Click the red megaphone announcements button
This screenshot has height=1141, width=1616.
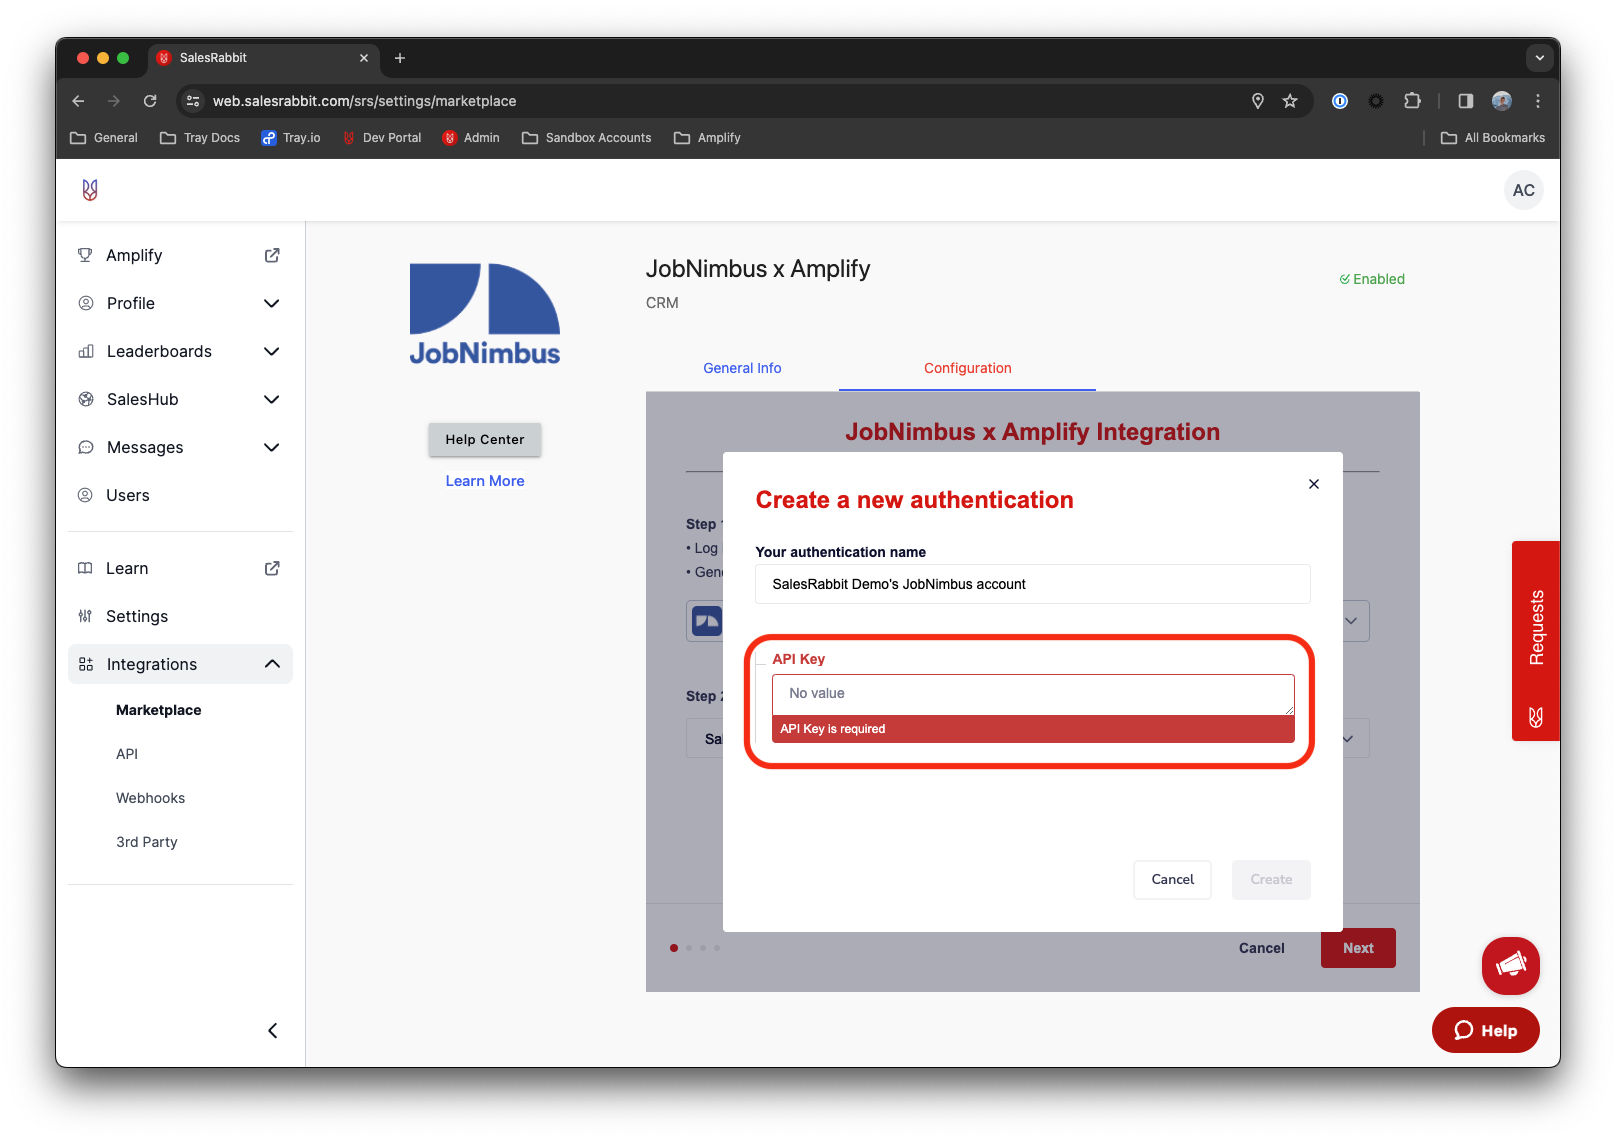coord(1510,965)
